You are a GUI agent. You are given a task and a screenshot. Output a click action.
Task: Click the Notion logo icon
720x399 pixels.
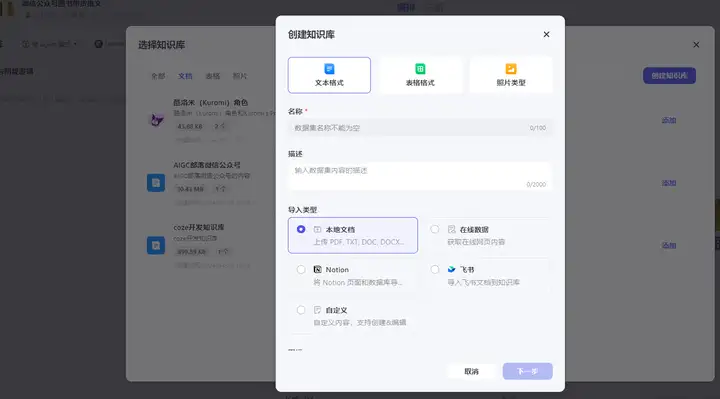click(x=317, y=270)
